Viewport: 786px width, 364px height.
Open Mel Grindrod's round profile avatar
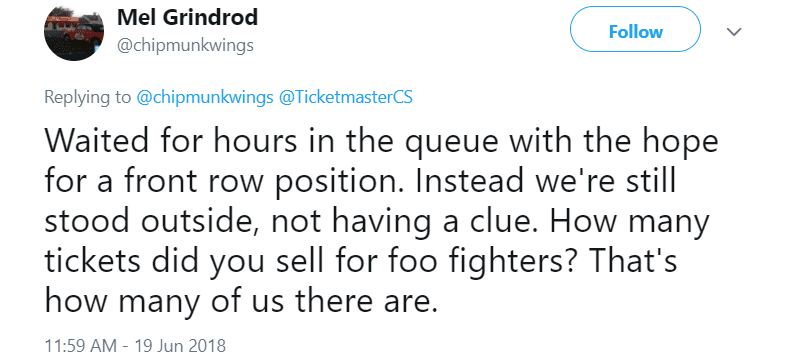tap(74, 31)
